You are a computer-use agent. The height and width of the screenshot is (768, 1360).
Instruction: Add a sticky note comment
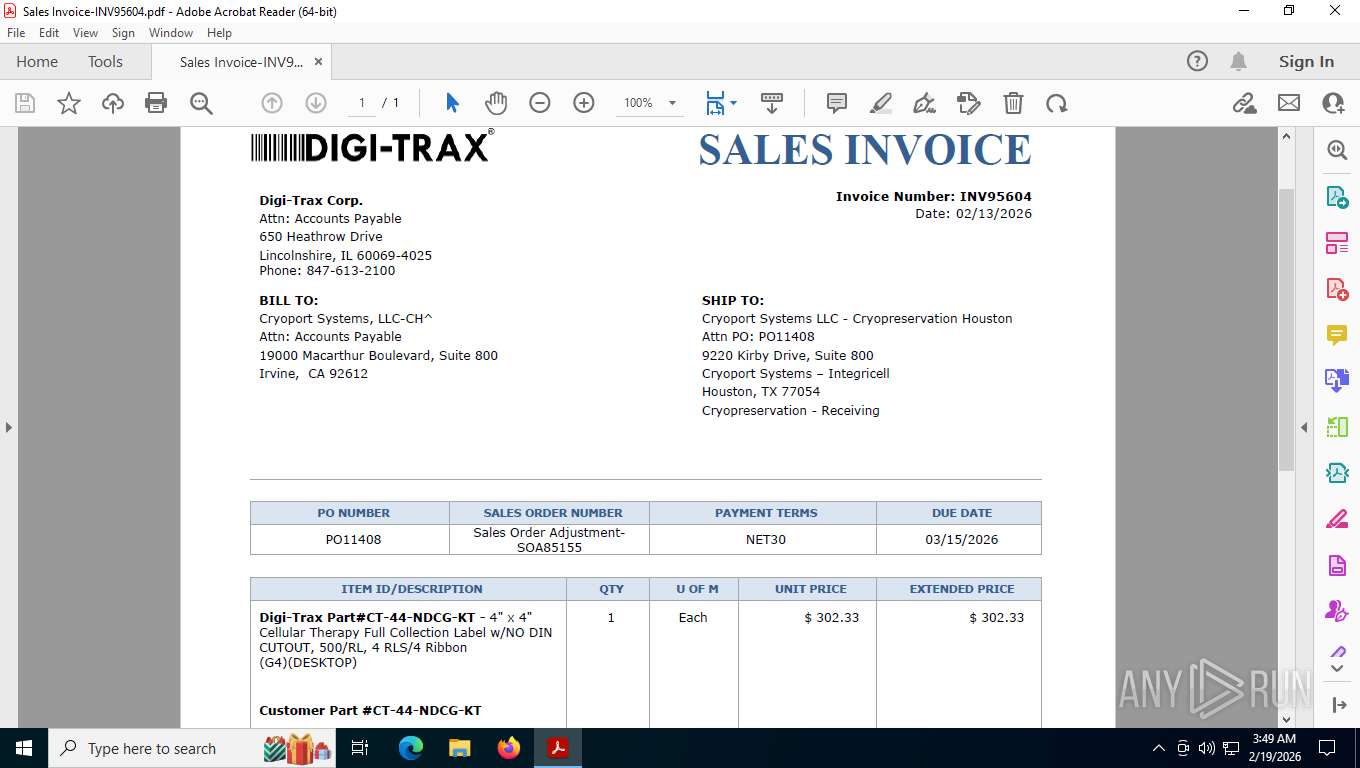(x=837, y=103)
